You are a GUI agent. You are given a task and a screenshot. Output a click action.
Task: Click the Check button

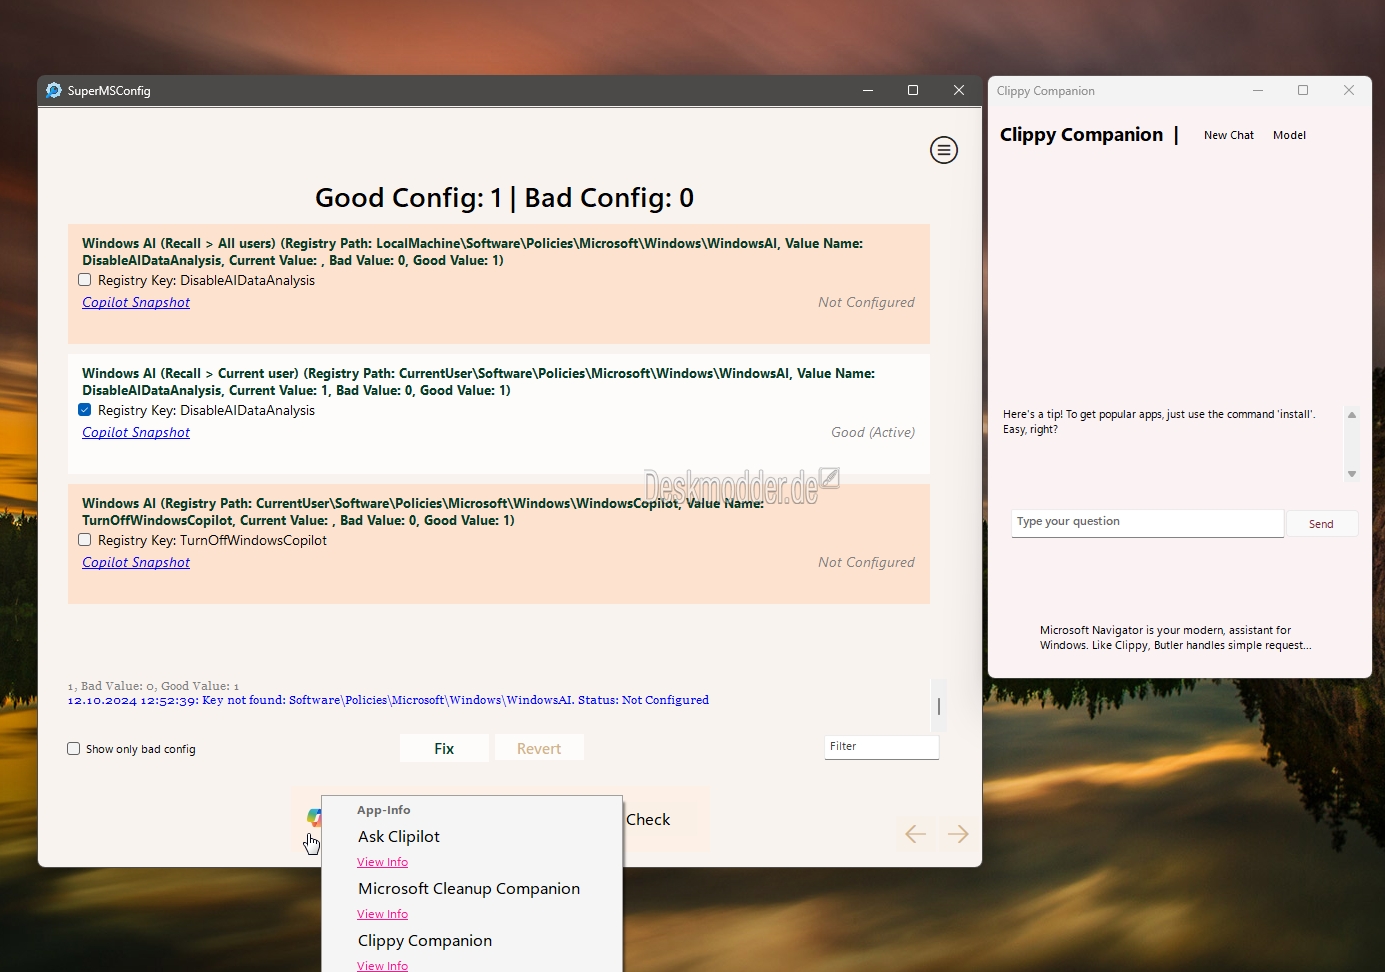click(x=648, y=819)
